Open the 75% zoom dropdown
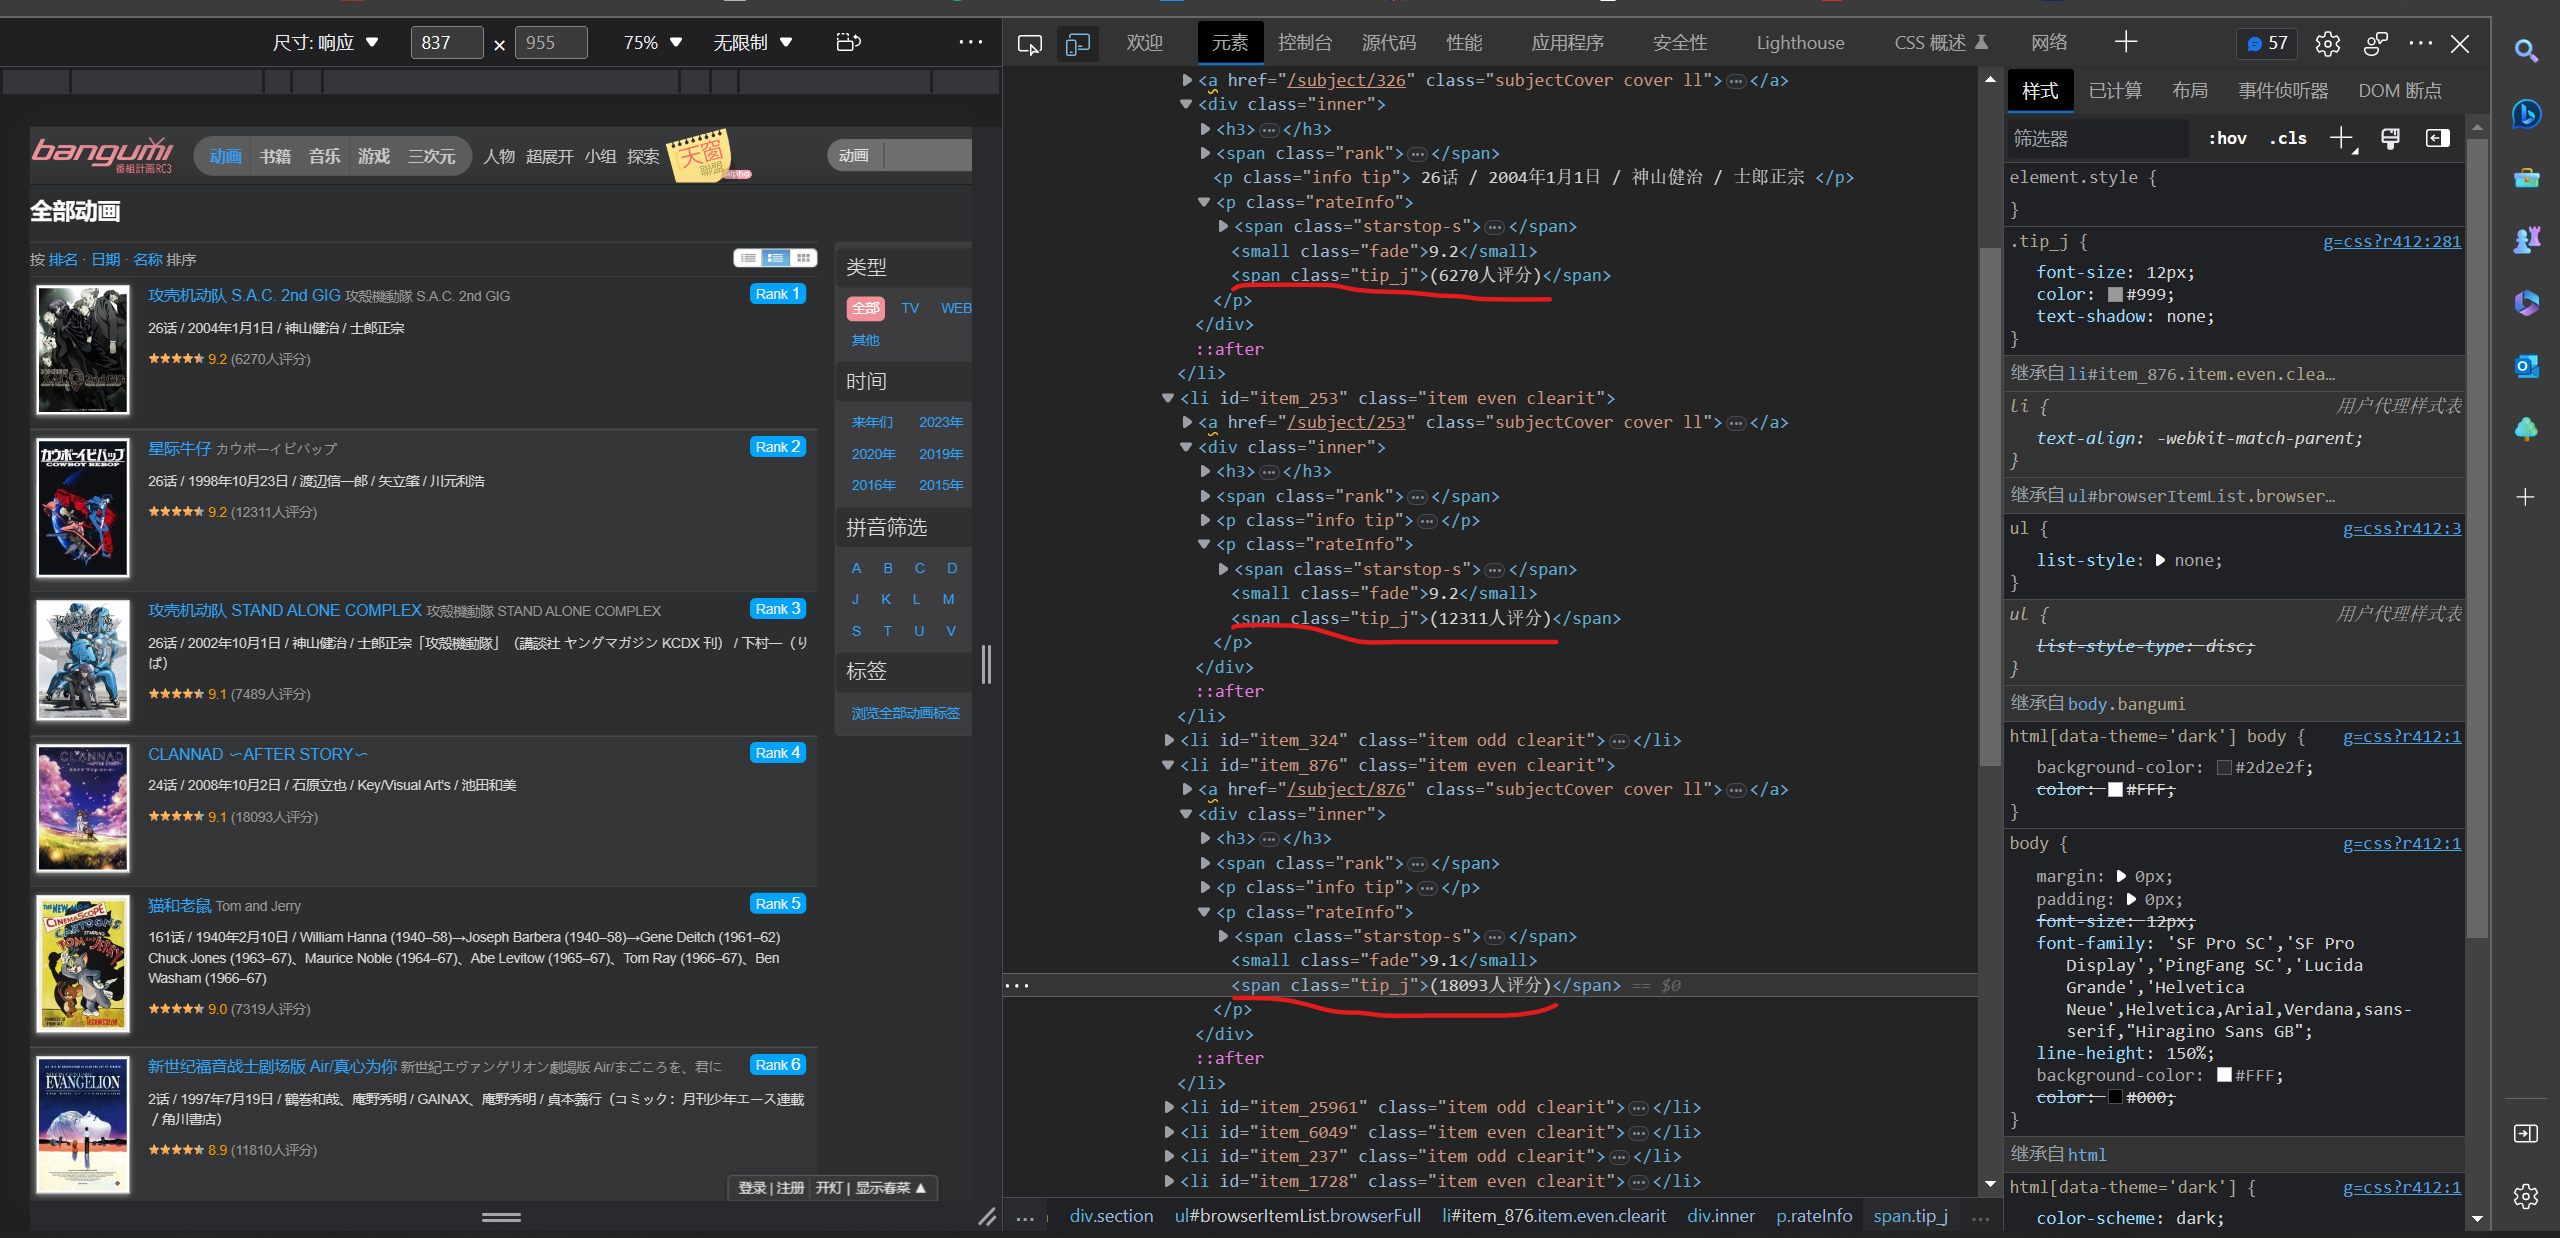Screen dimensions: 2560x1238 [652, 42]
